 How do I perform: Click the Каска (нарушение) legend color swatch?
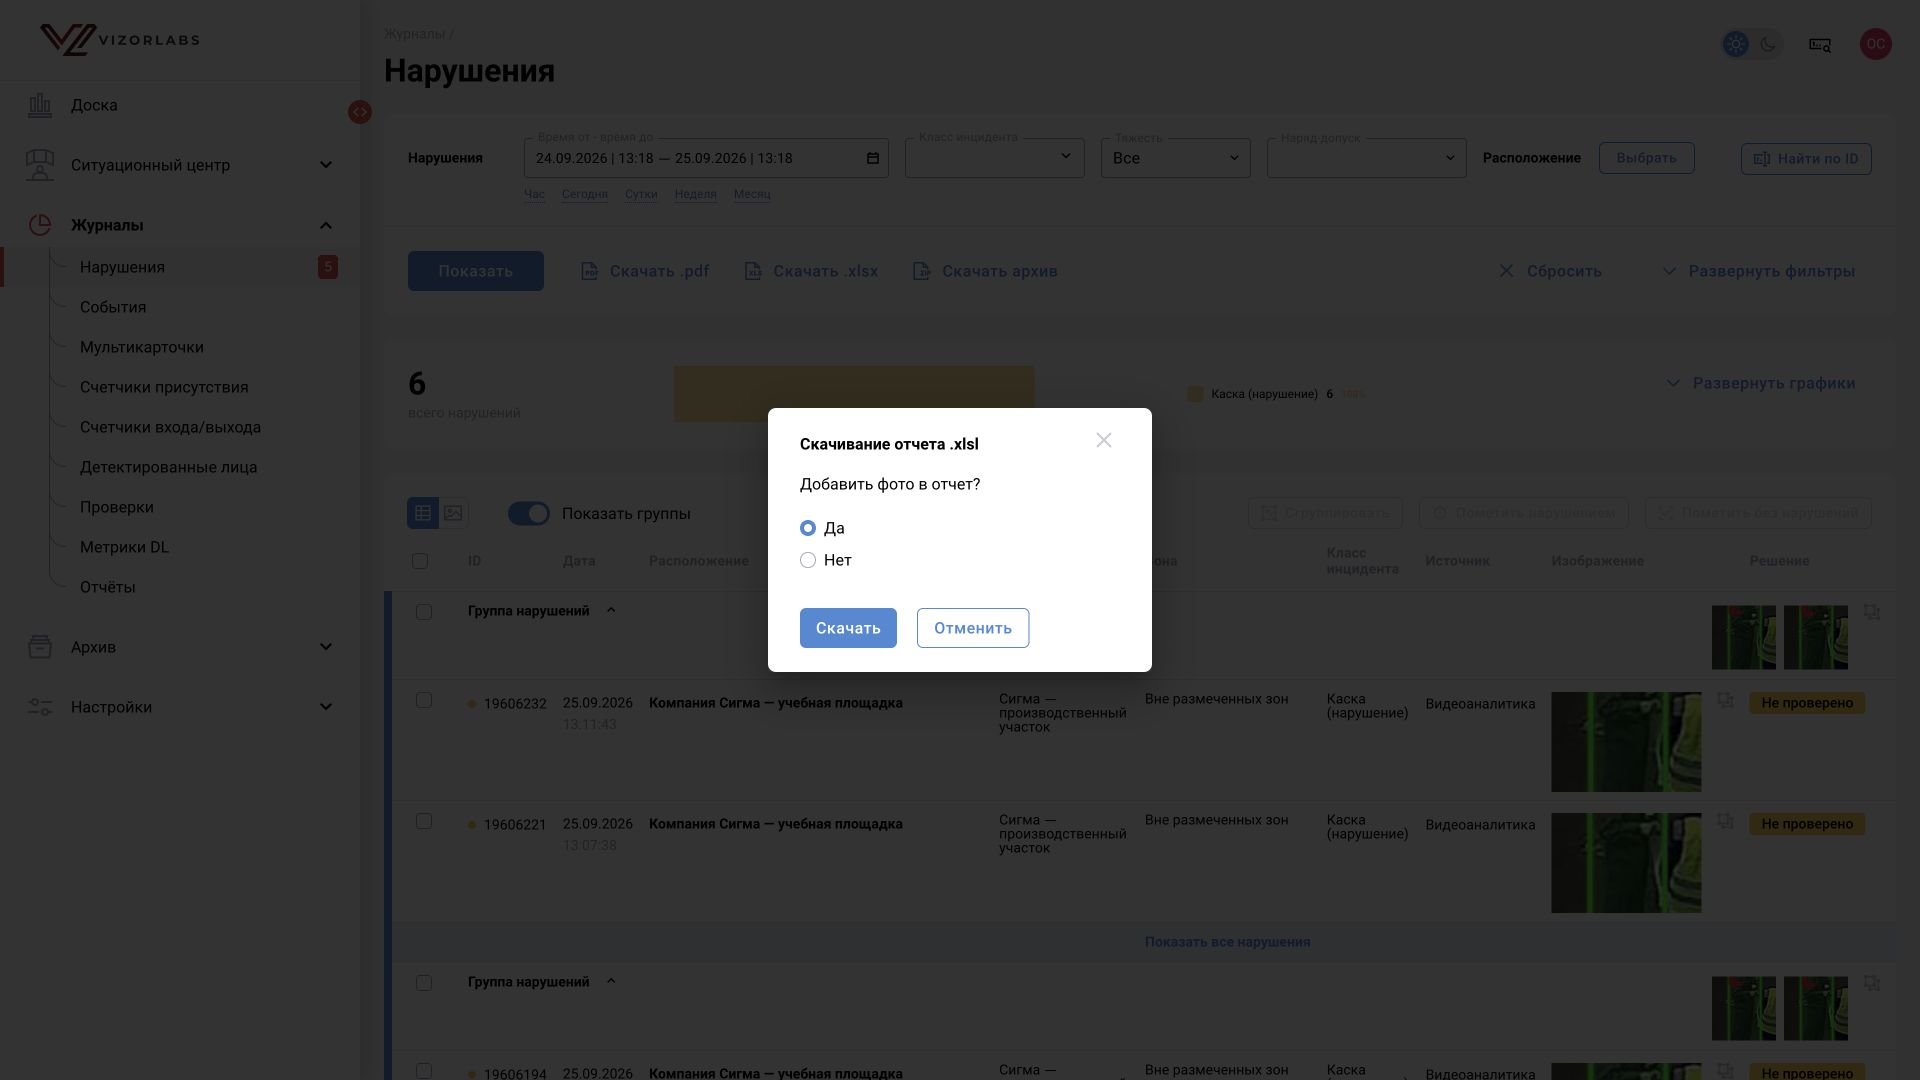pos(1195,394)
